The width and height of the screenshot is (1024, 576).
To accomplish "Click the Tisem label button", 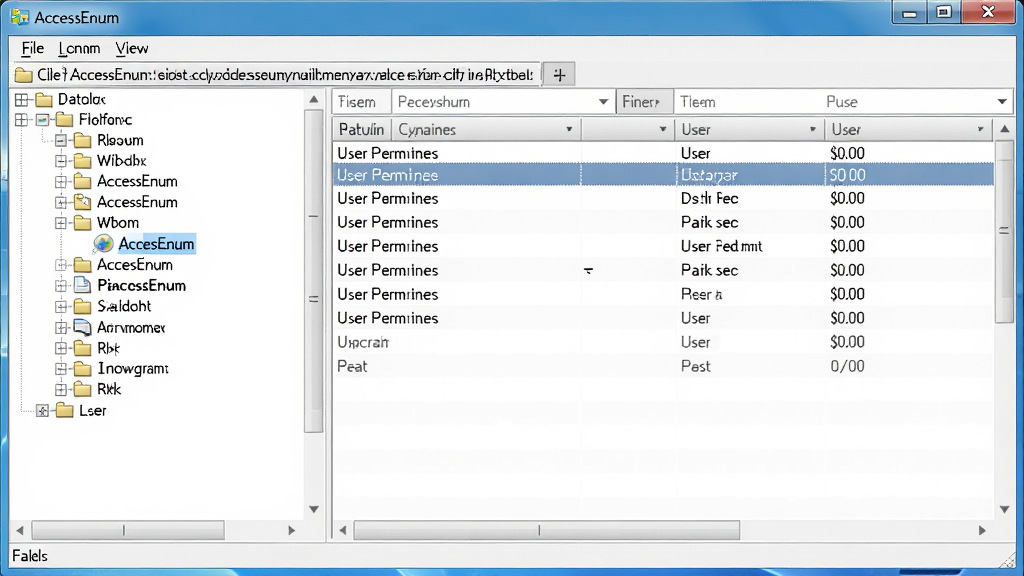I will 361,102.
